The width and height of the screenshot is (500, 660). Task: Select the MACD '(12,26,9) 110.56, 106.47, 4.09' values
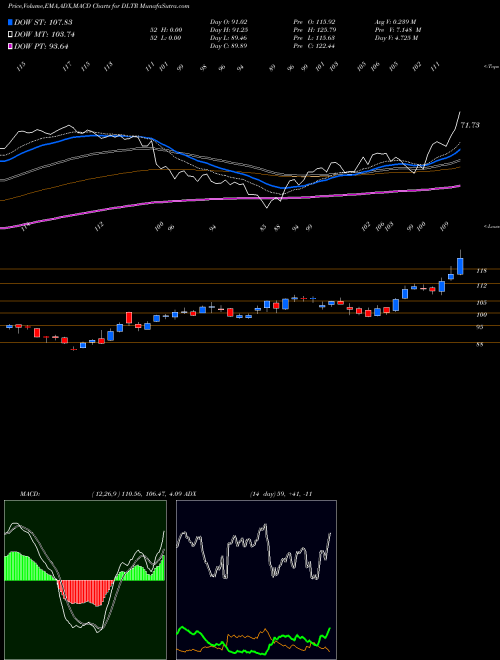coord(137,494)
